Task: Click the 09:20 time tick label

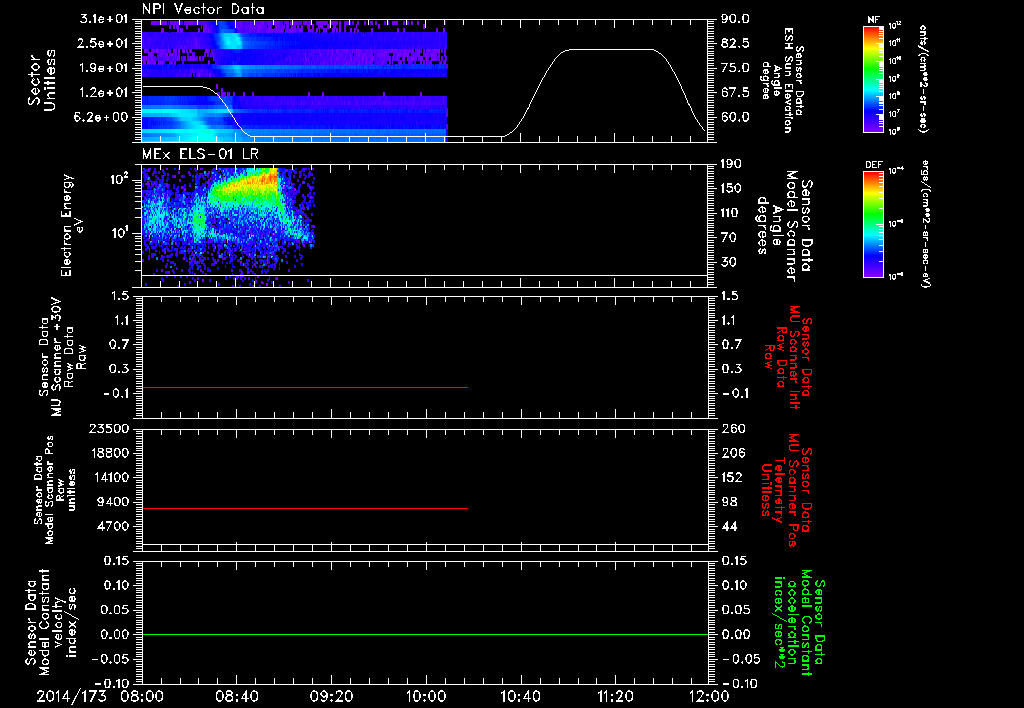Action: coord(331,696)
